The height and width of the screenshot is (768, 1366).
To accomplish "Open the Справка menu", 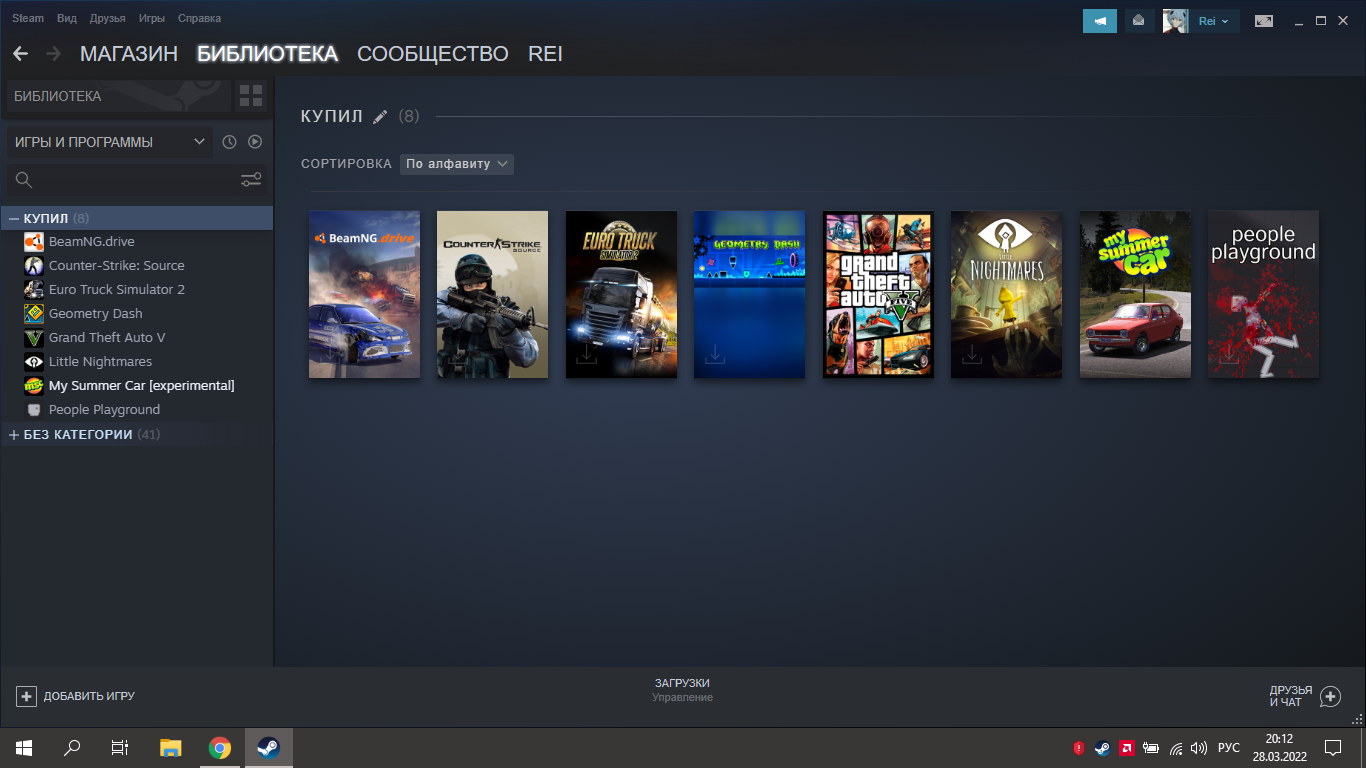I will [x=200, y=18].
